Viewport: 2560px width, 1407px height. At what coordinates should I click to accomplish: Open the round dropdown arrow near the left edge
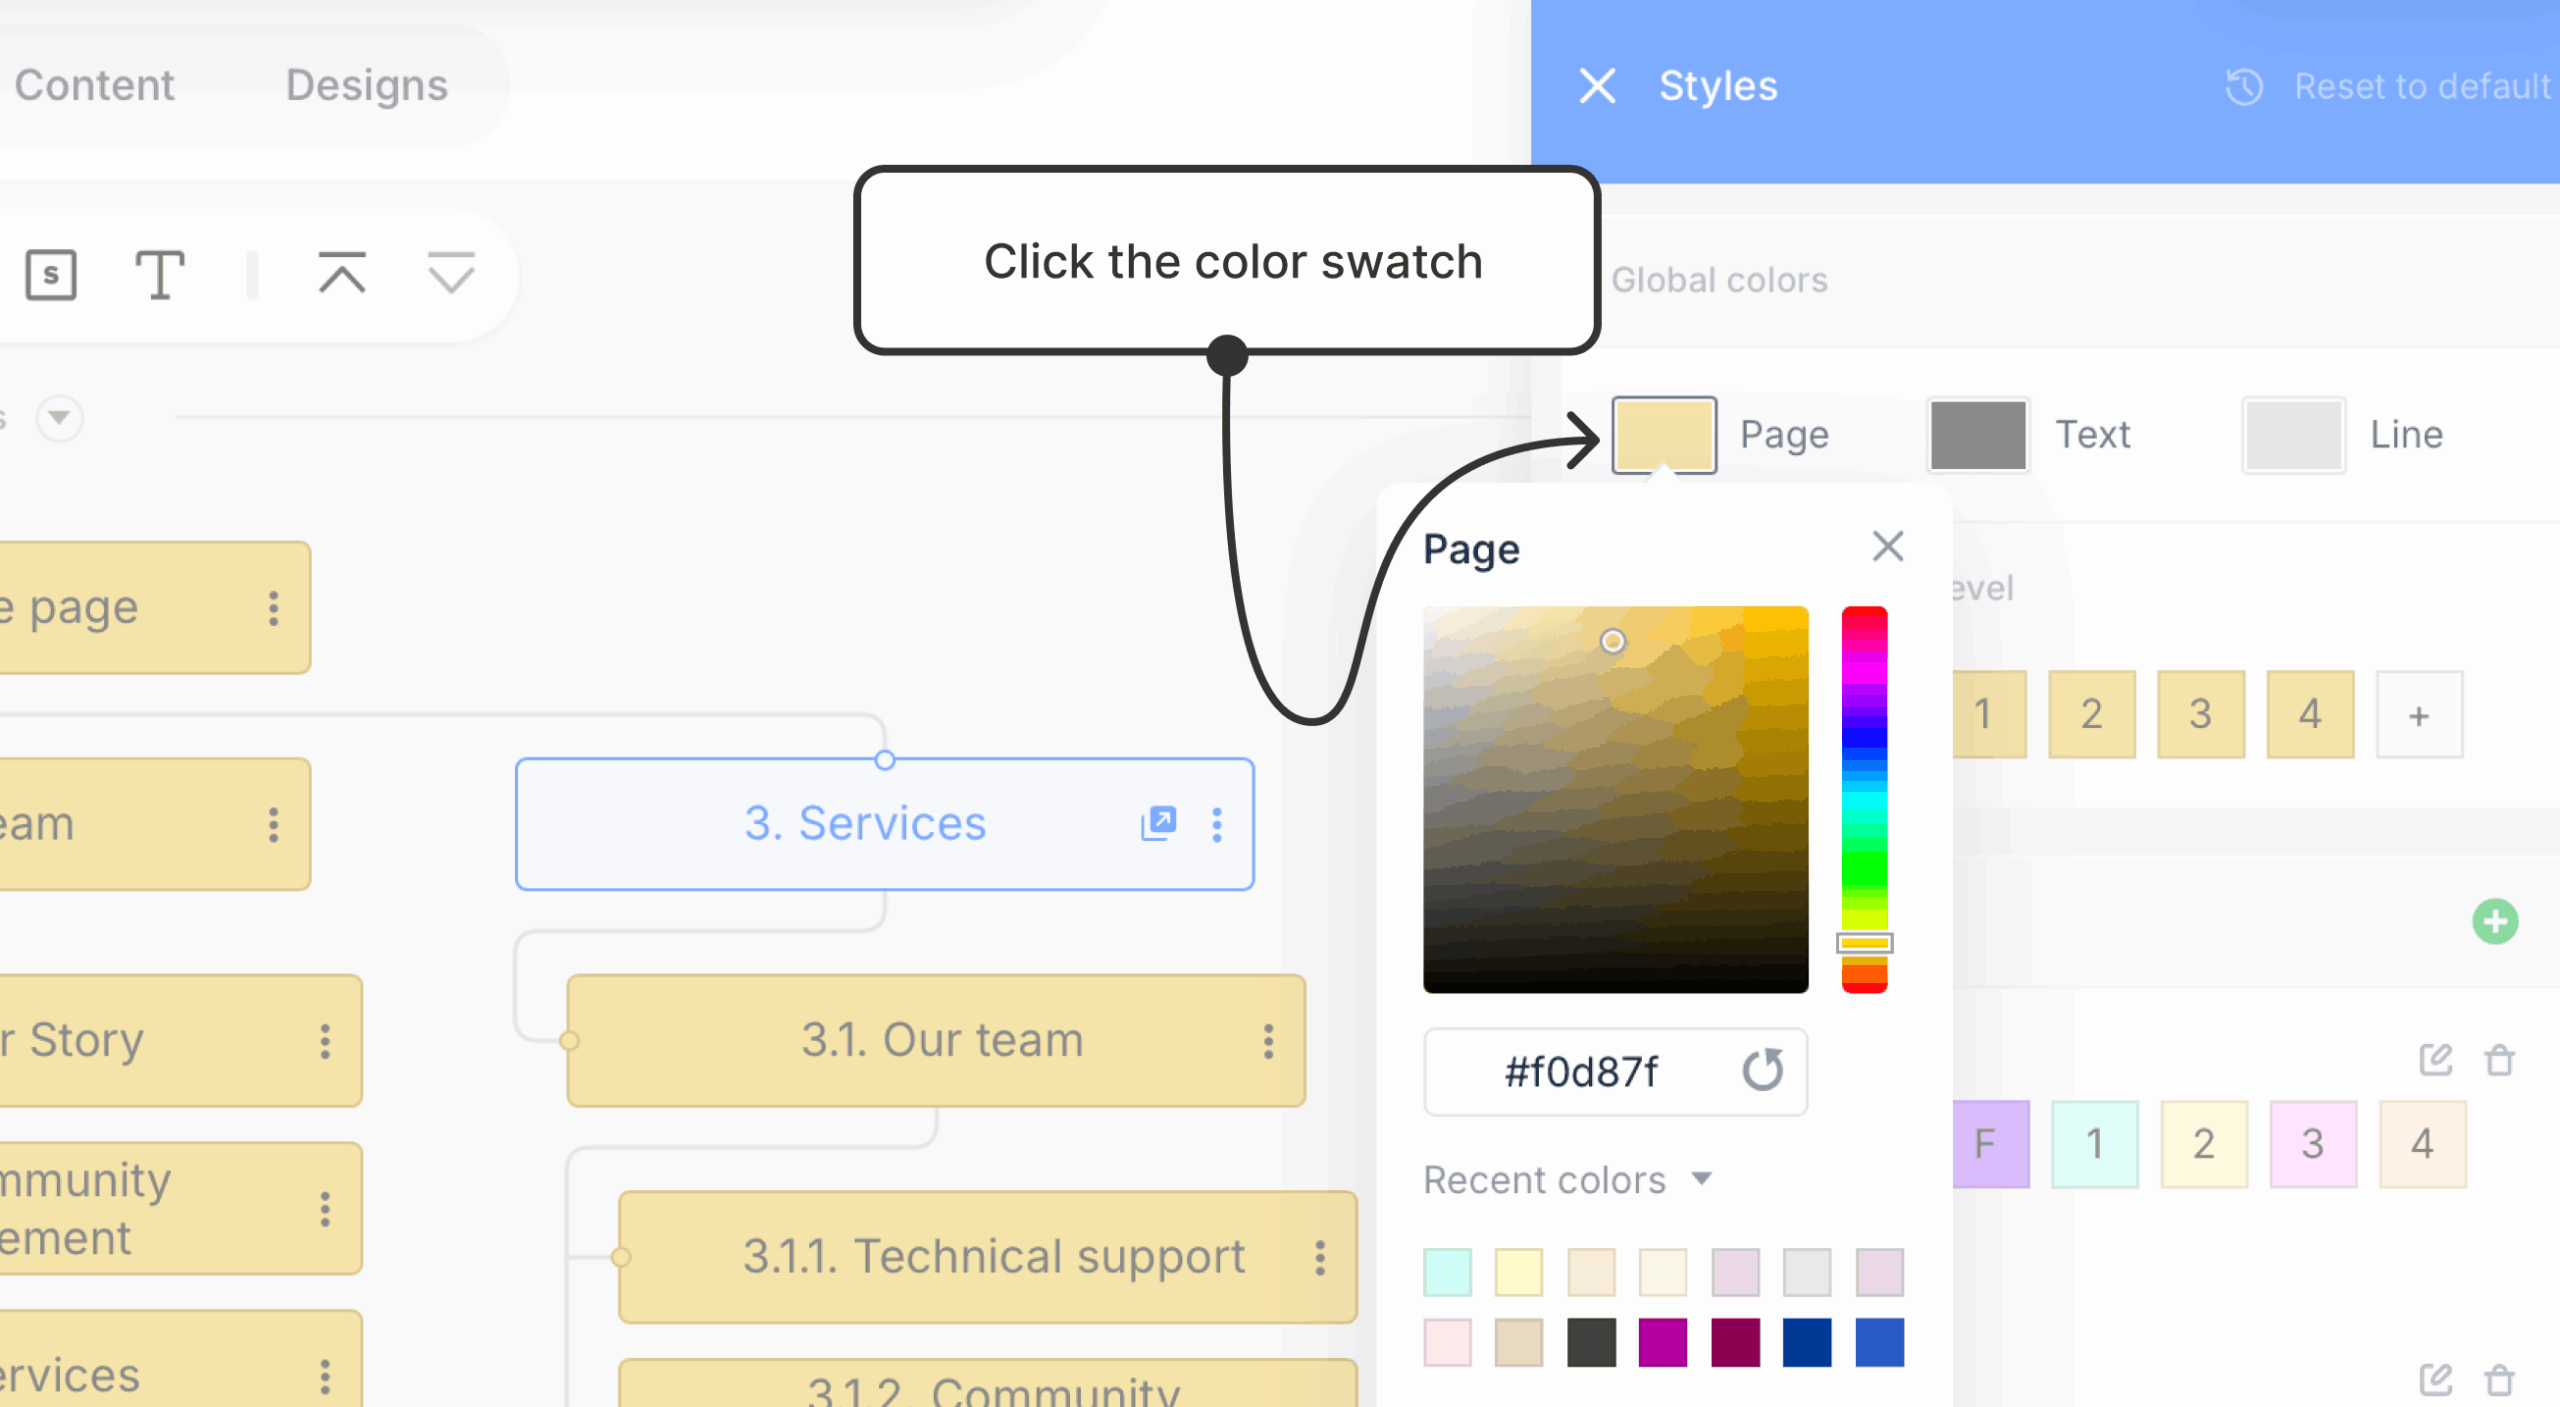[60, 417]
